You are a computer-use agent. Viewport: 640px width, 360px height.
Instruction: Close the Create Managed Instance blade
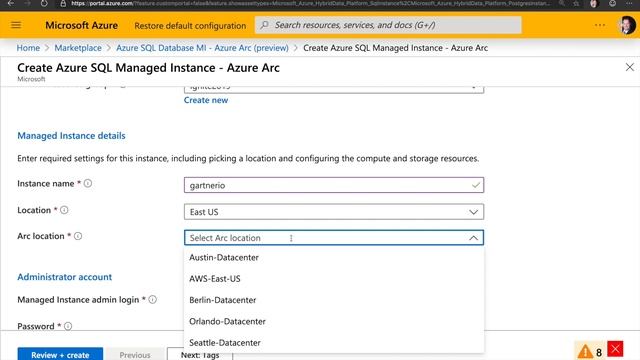[x=629, y=67]
